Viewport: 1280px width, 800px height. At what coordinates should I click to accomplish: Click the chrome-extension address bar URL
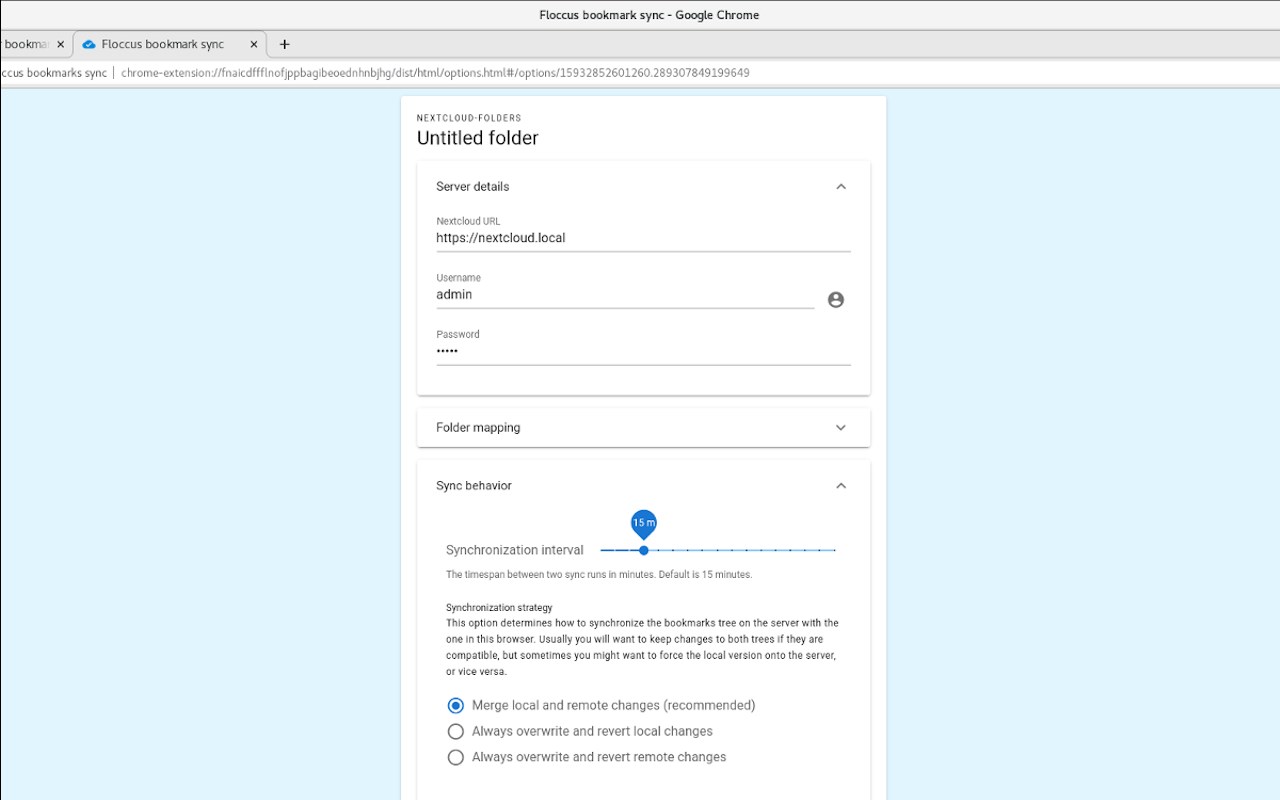pos(435,73)
